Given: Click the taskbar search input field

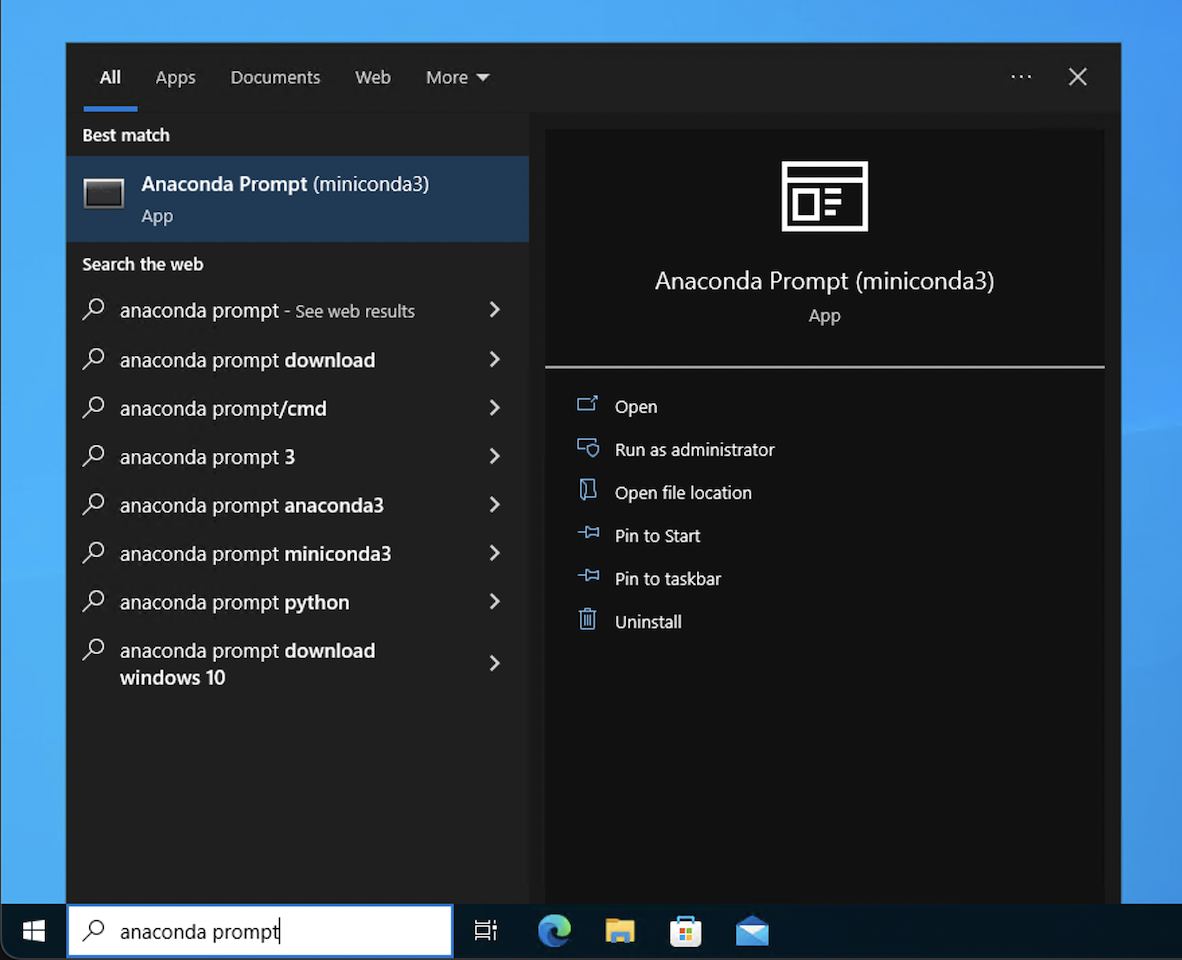Looking at the screenshot, I should (x=260, y=931).
